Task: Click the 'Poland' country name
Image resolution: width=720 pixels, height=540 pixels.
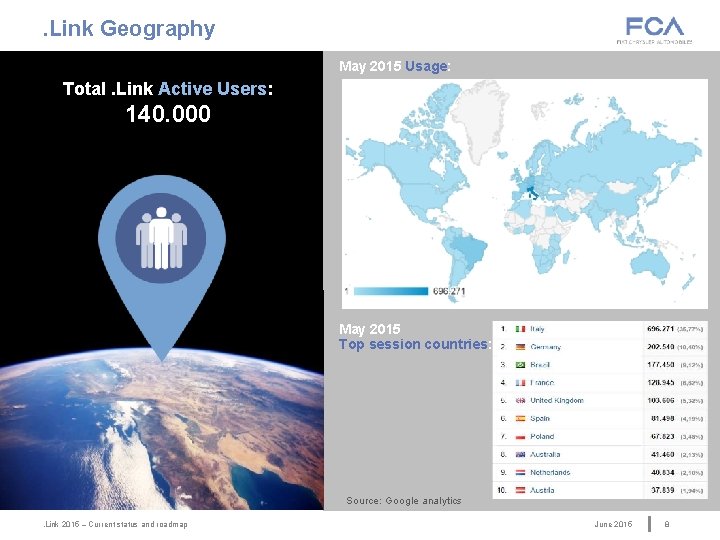Action: pos(542,436)
